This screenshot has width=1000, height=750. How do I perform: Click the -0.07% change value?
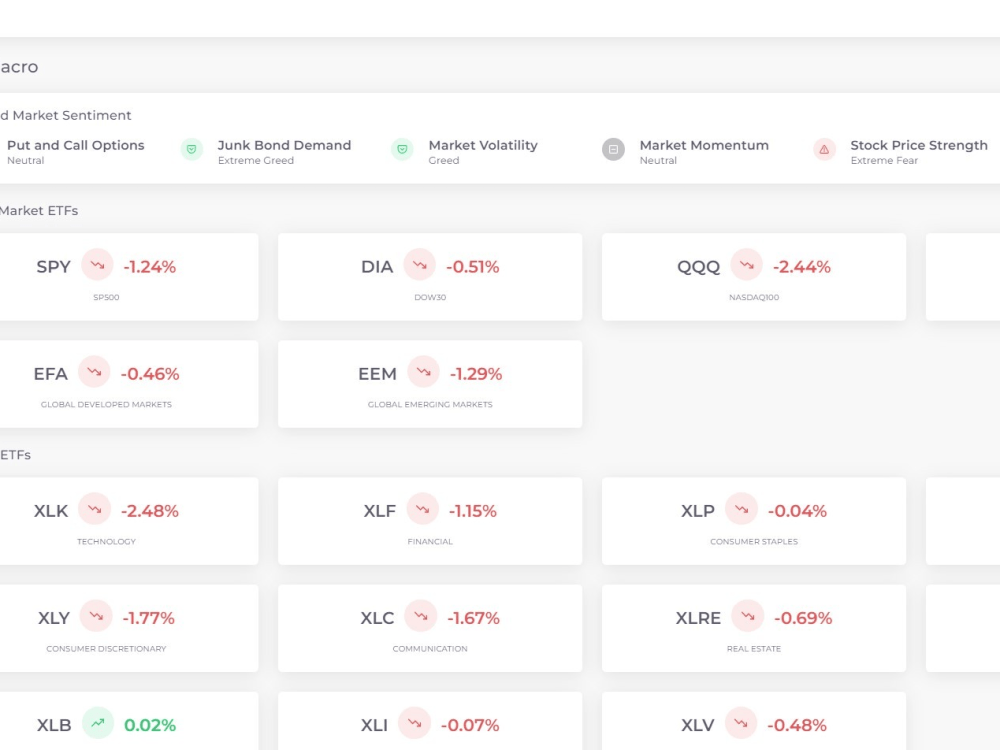[x=470, y=725]
